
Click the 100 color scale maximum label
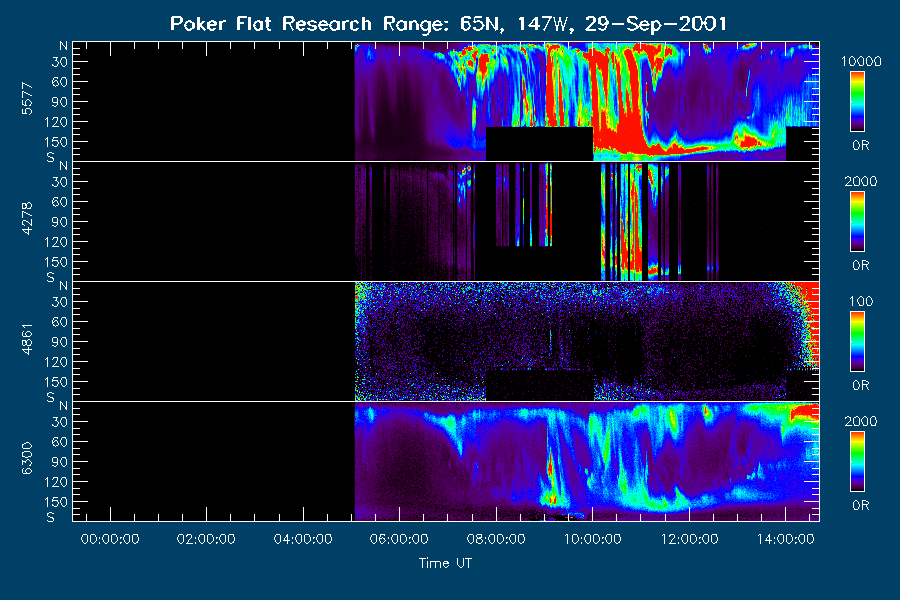(x=860, y=301)
